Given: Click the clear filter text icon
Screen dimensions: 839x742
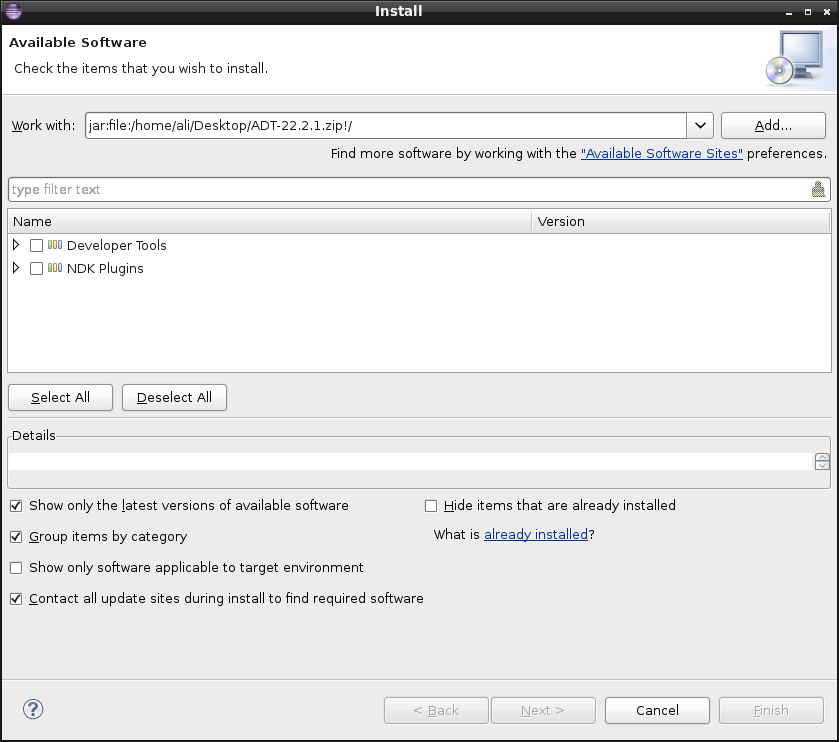Looking at the screenshot, I should pyautogui.click(x=818, y=189).
